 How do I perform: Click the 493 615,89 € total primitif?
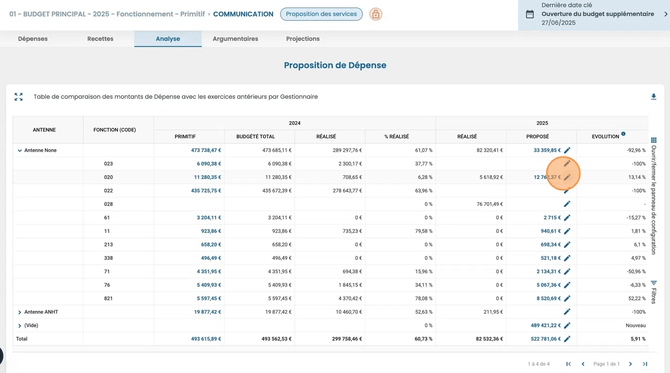click(x=206, y=339)
